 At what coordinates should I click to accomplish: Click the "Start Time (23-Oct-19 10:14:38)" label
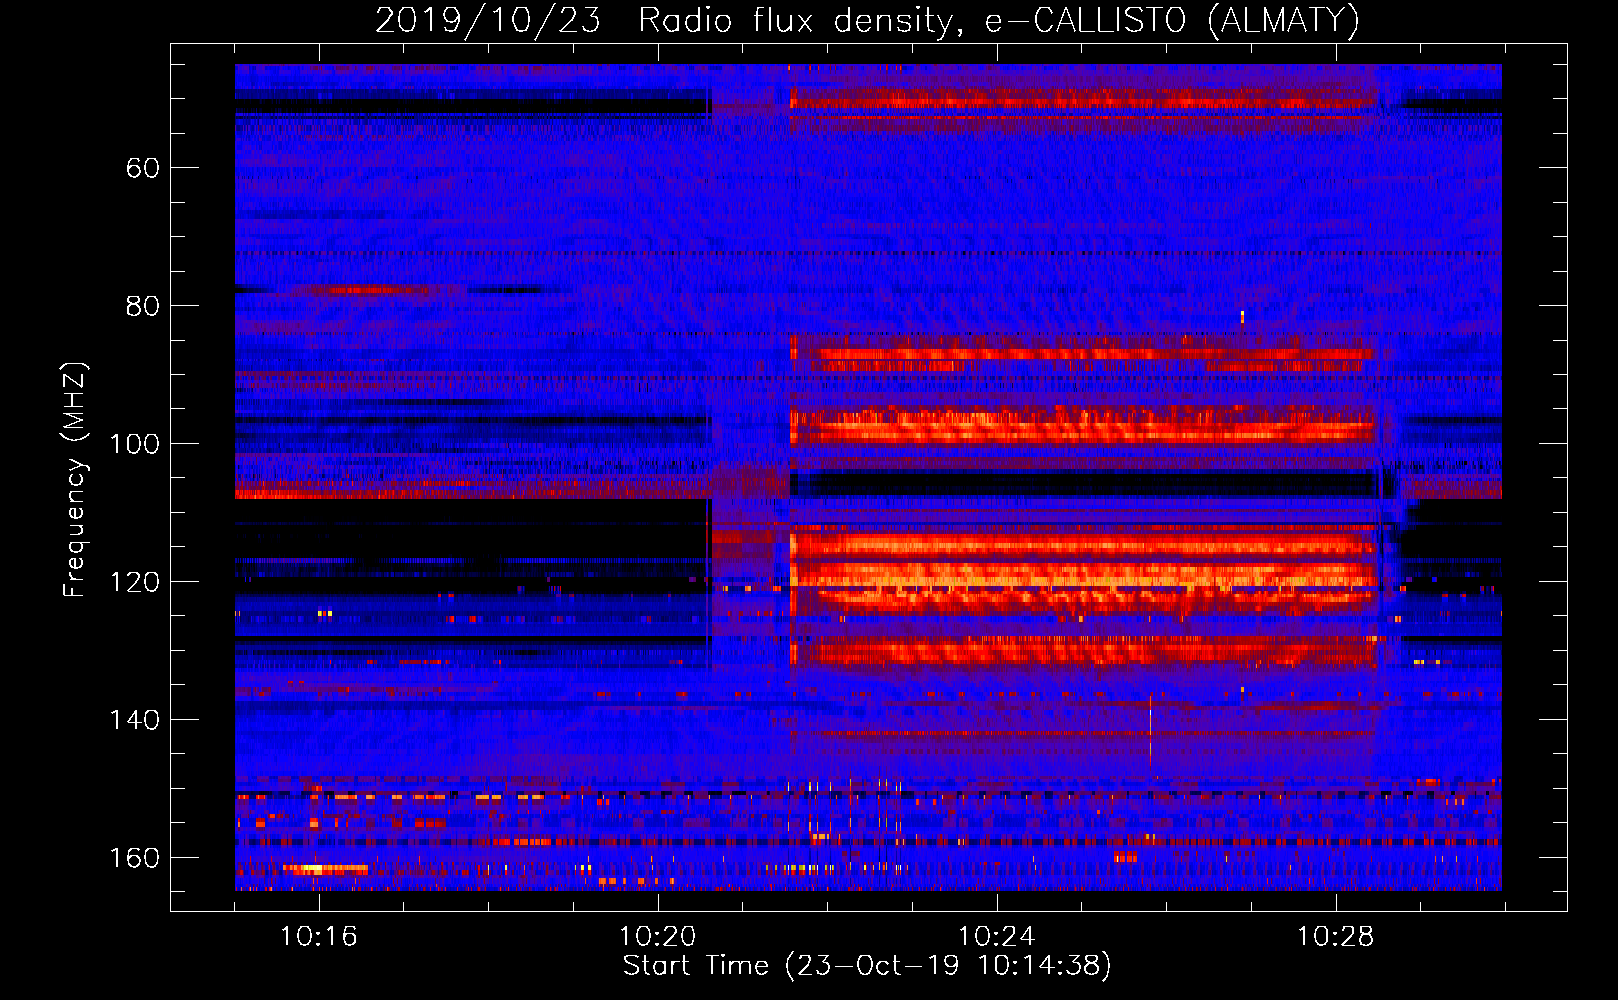coord(867,966)
